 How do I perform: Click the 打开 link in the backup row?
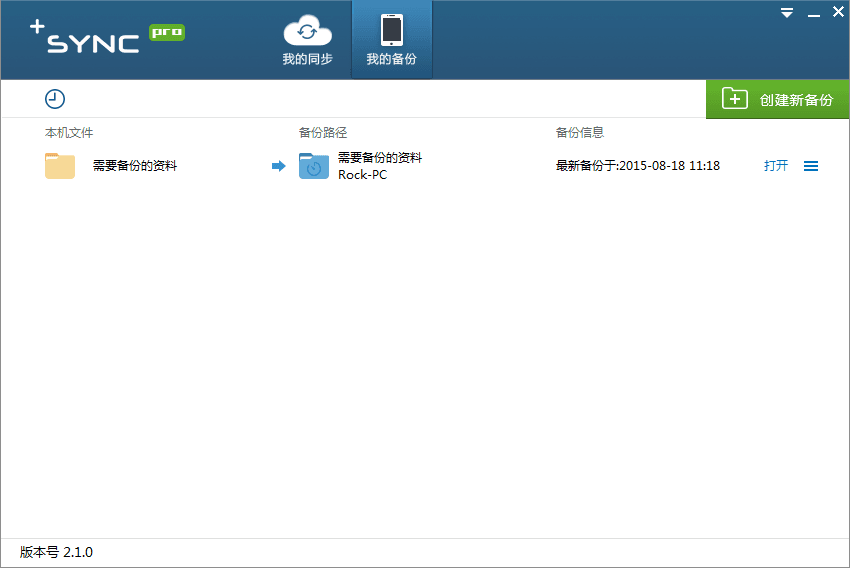[776, 166]
